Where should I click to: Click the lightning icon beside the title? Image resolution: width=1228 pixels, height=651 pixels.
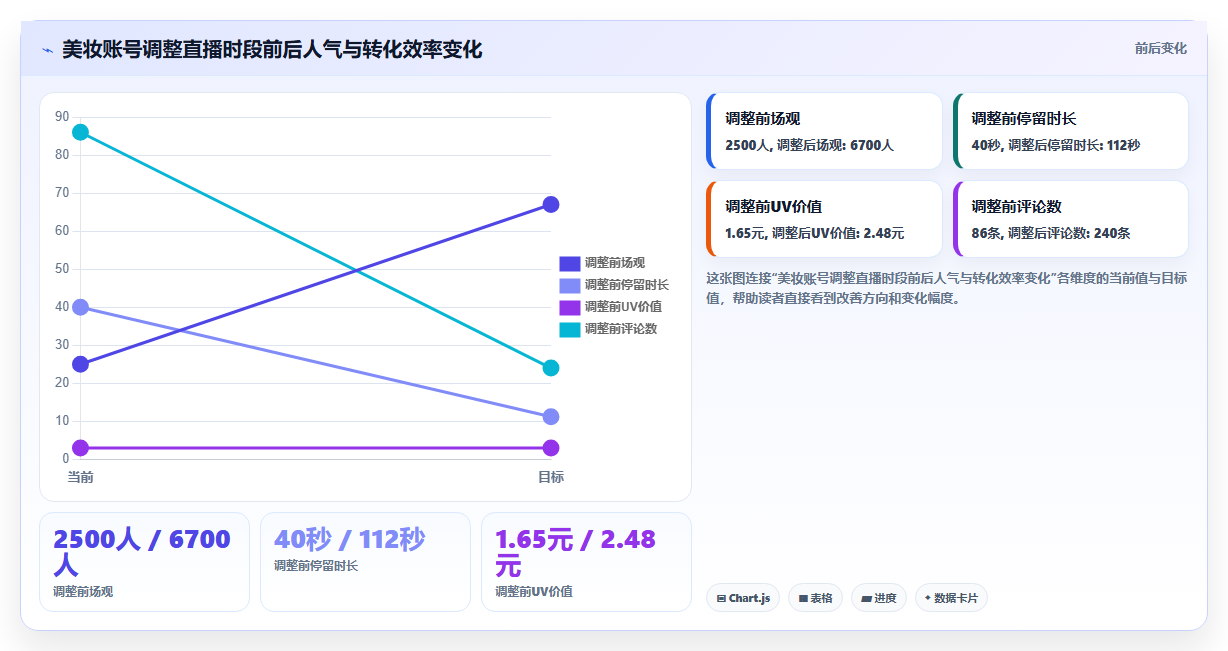point(47,50)
